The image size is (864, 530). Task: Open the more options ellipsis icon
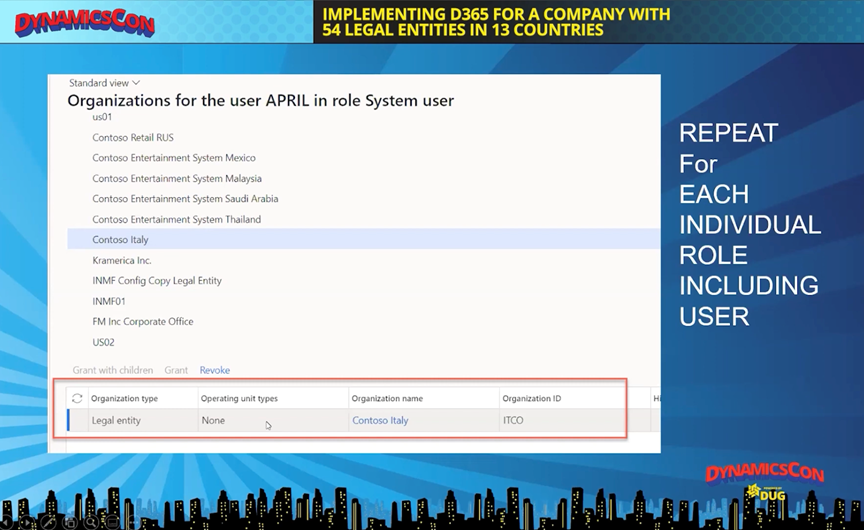tap(133, 522)
